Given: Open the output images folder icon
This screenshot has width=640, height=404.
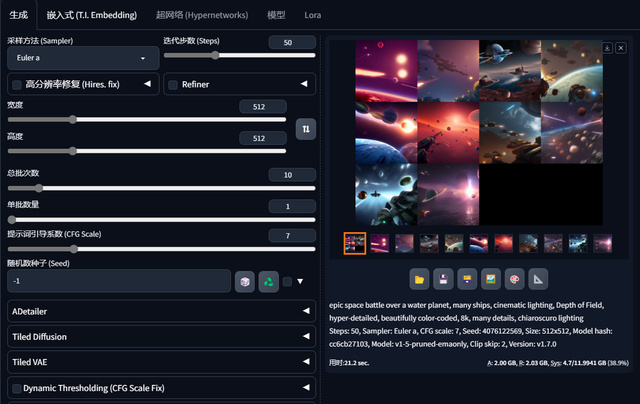Looking at the screenshot, I should point(419,280).
